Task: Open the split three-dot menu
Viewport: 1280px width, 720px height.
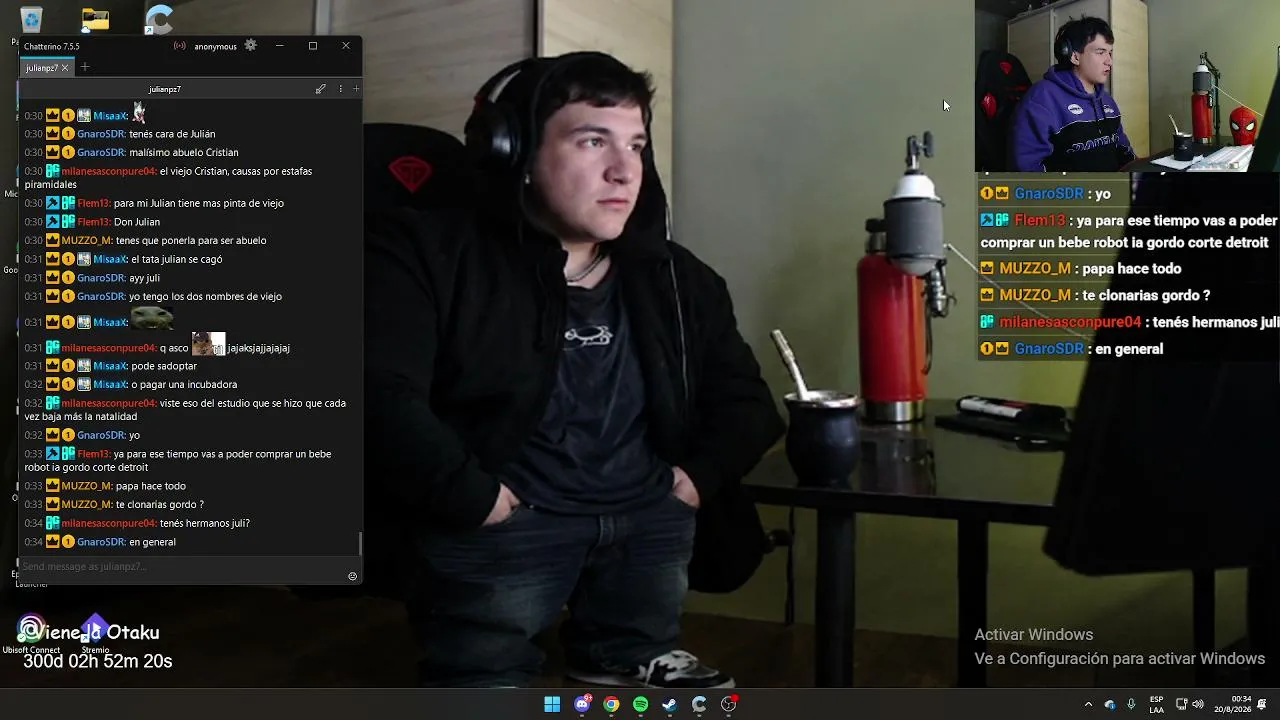Action: click(340, 89)
